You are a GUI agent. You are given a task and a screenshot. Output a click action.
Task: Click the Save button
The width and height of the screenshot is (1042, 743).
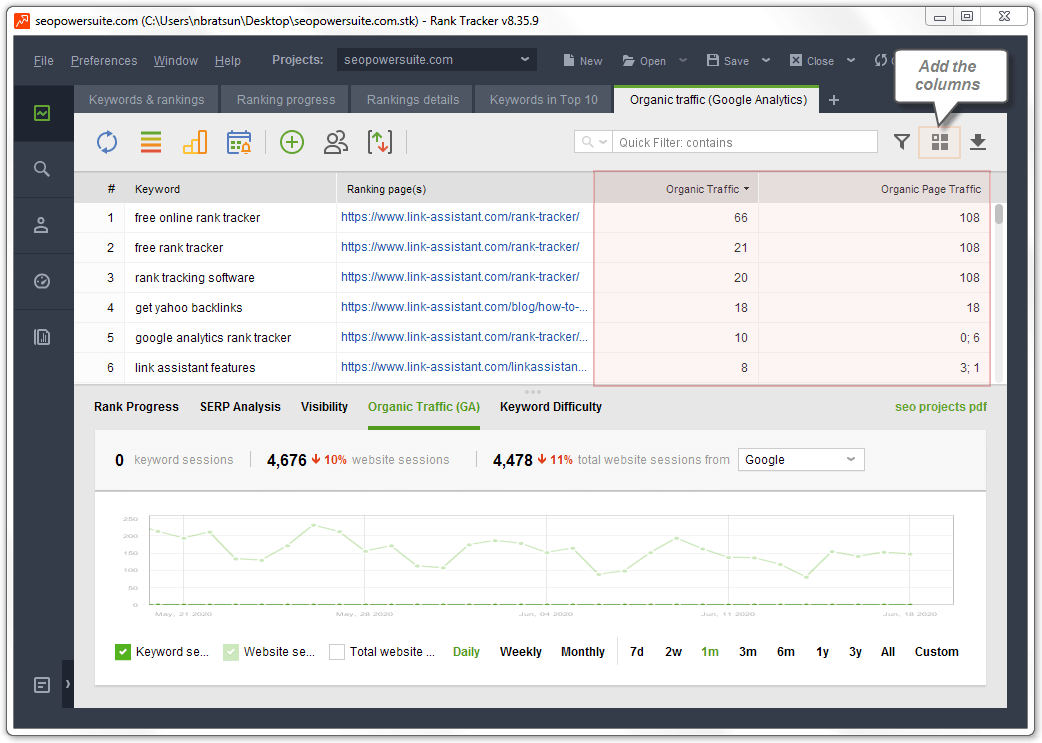728,60
